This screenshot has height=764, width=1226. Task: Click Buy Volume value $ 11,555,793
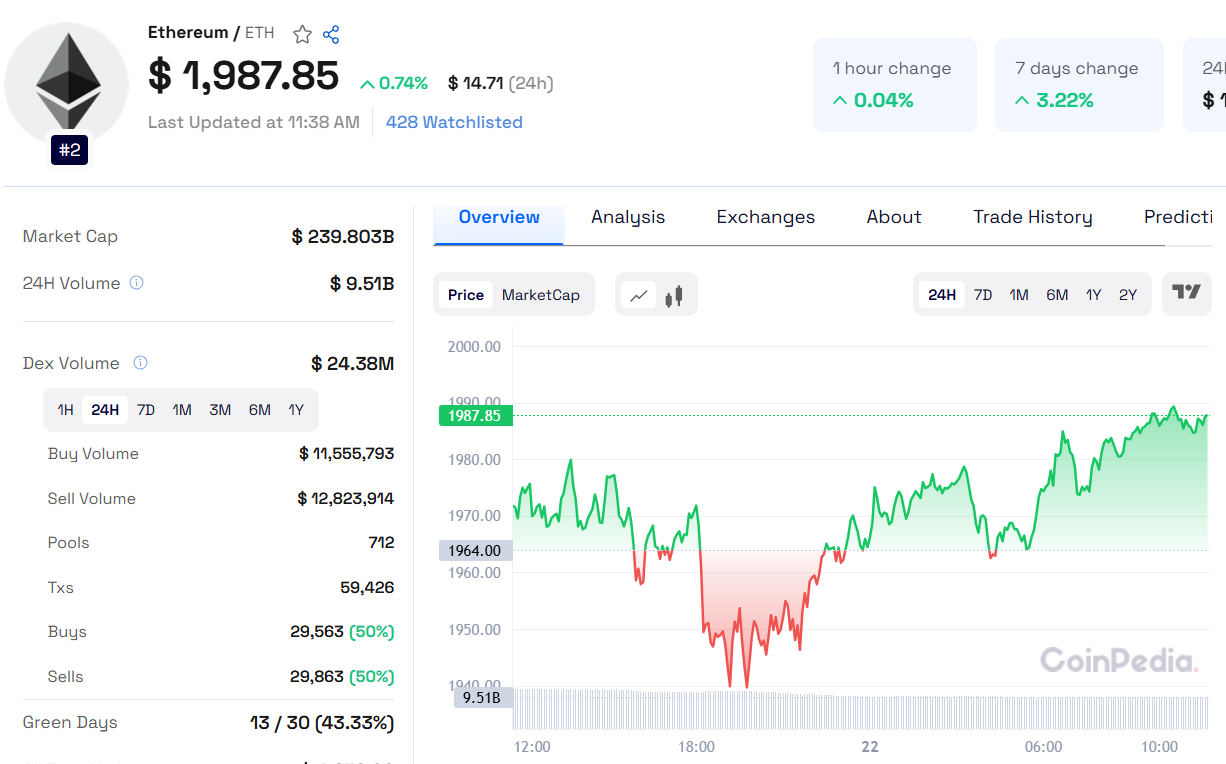(347, 454)
